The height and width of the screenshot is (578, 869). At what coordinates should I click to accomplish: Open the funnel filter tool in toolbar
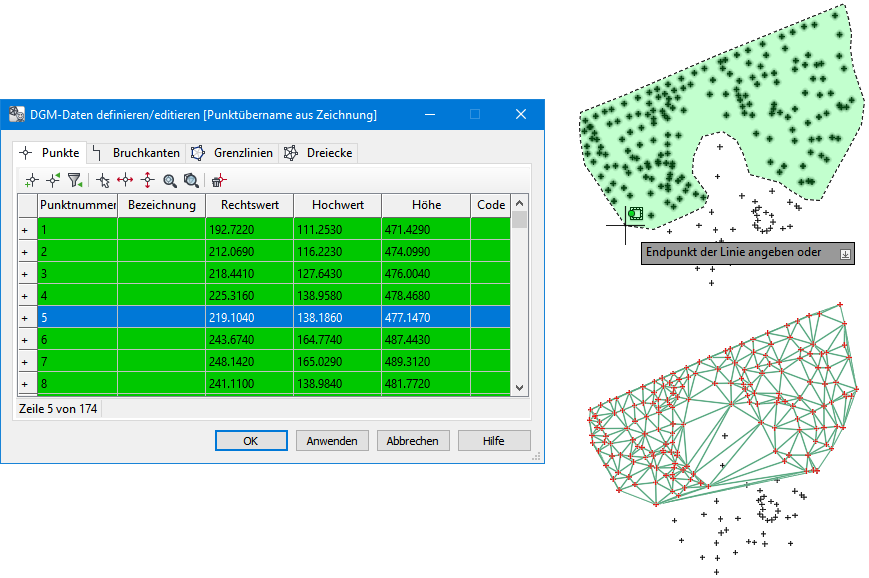click(x=74, y=180)
